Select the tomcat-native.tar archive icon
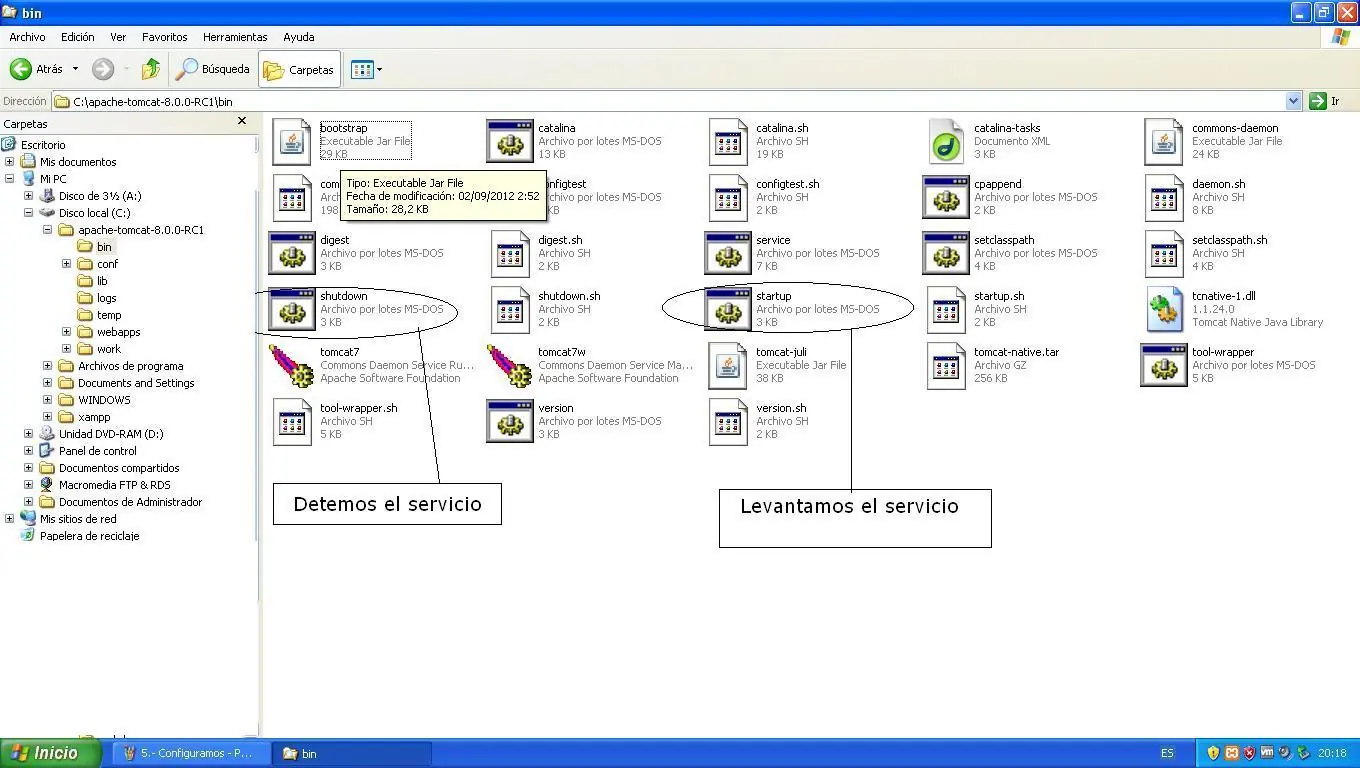Viewport: 1360px width, 768px height. 946,366
